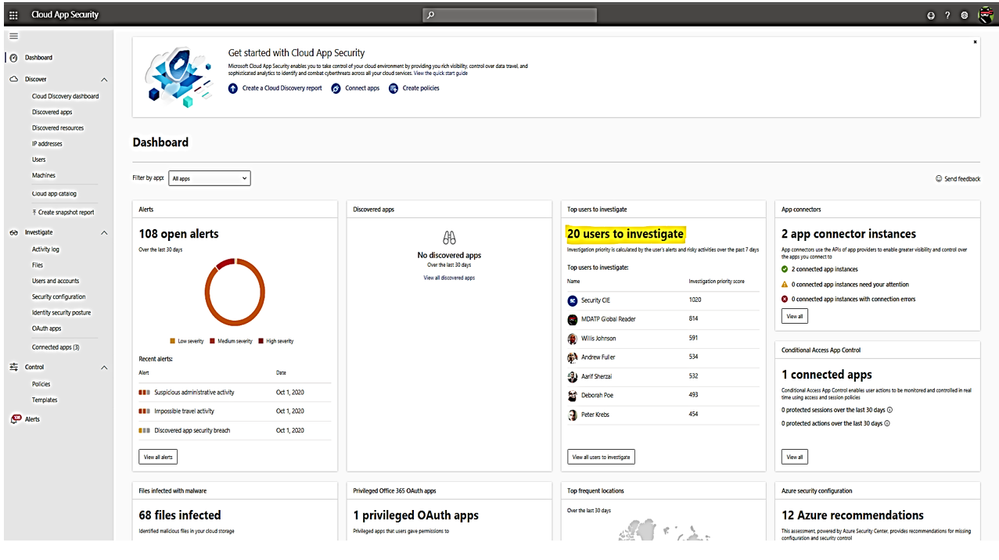Click Create snapshot report
The height and width of the screenshot is (560, 999).
[x=63, y=212]
